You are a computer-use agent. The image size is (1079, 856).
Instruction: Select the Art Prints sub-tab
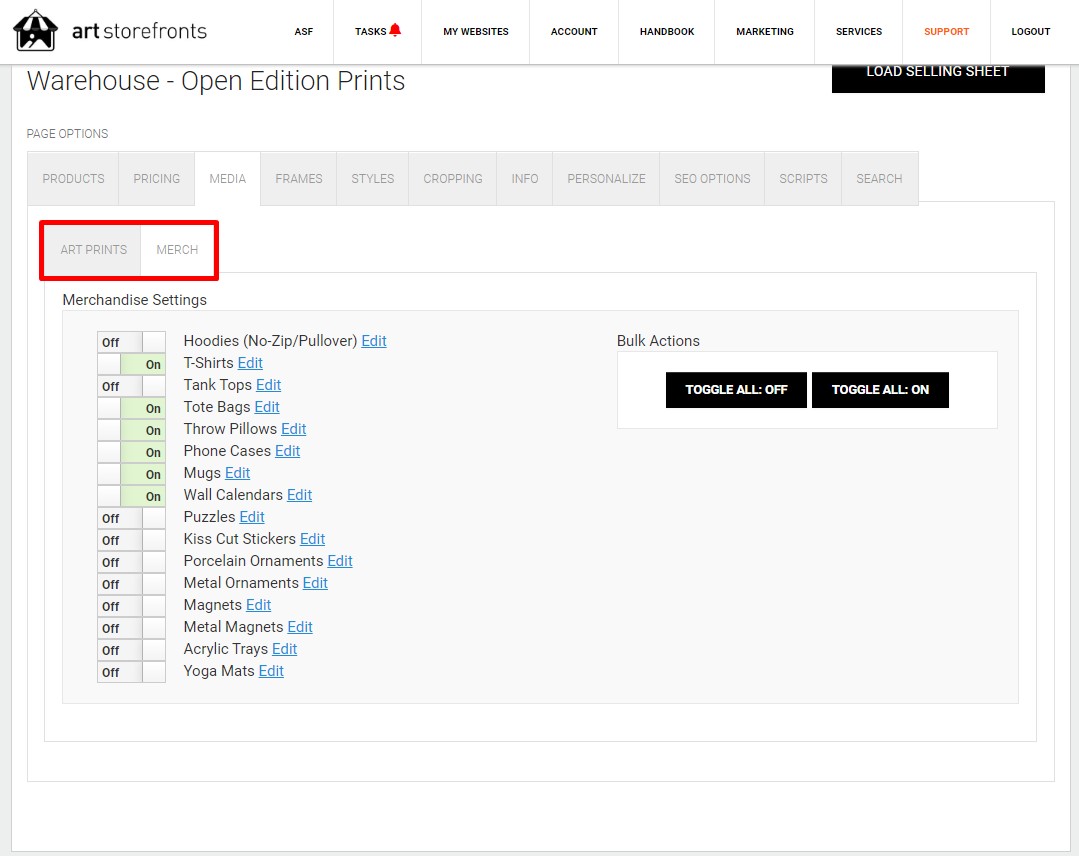(x=94, y=250)
